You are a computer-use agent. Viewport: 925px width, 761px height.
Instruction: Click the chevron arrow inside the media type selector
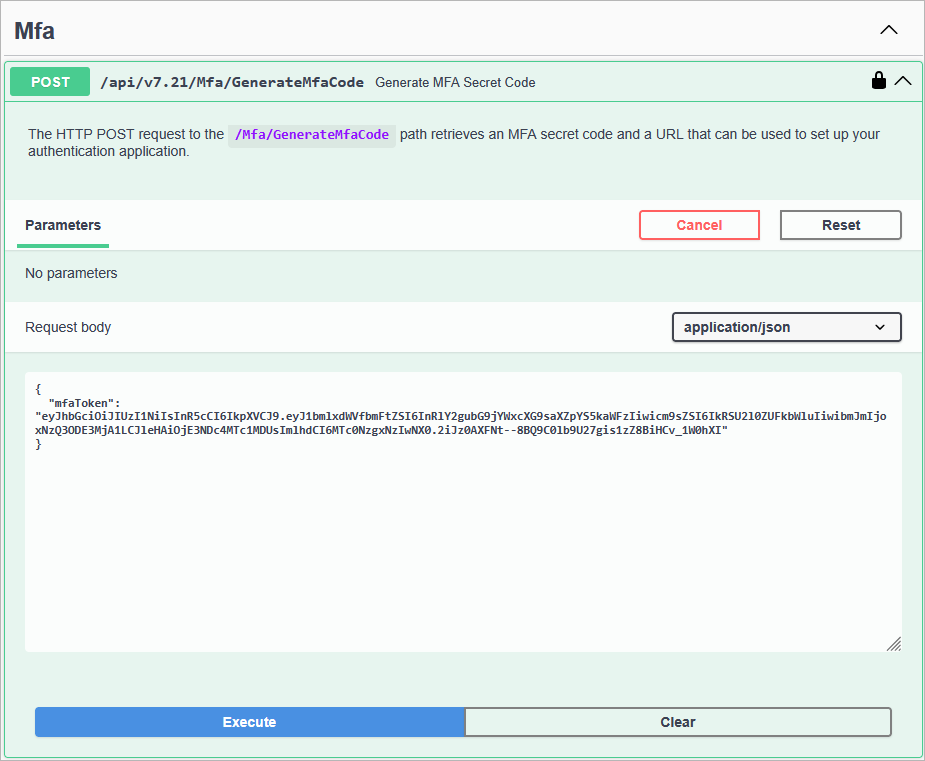pos(879,327)
